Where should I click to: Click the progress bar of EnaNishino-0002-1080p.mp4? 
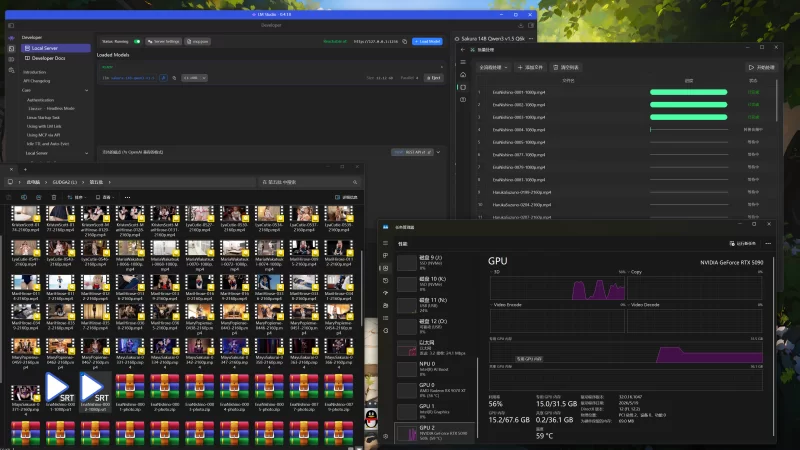[x=688, y=105]
